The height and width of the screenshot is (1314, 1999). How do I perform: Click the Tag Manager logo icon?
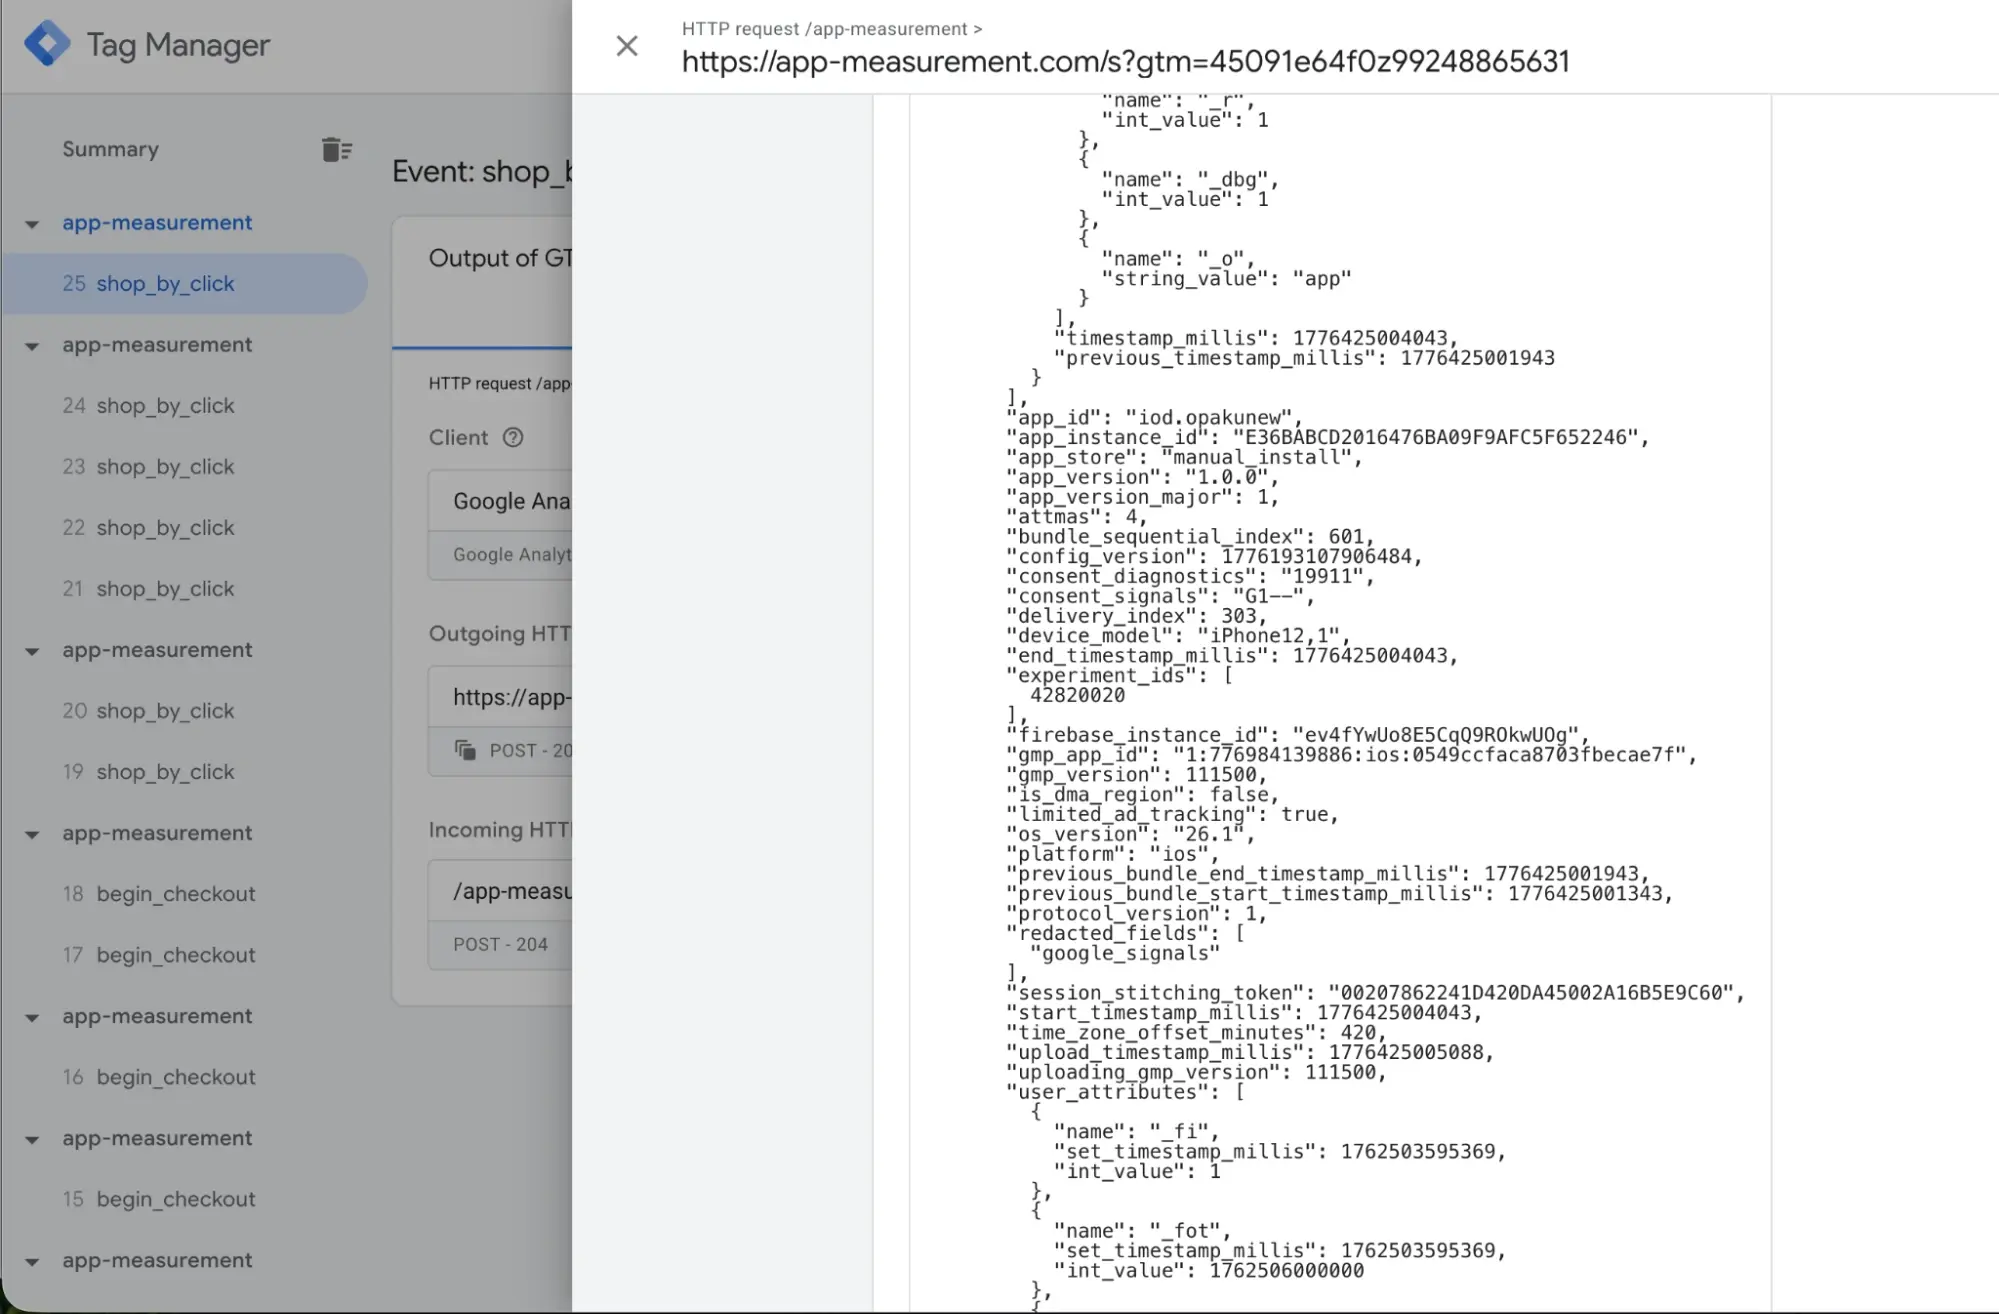(x=47, y=44)
